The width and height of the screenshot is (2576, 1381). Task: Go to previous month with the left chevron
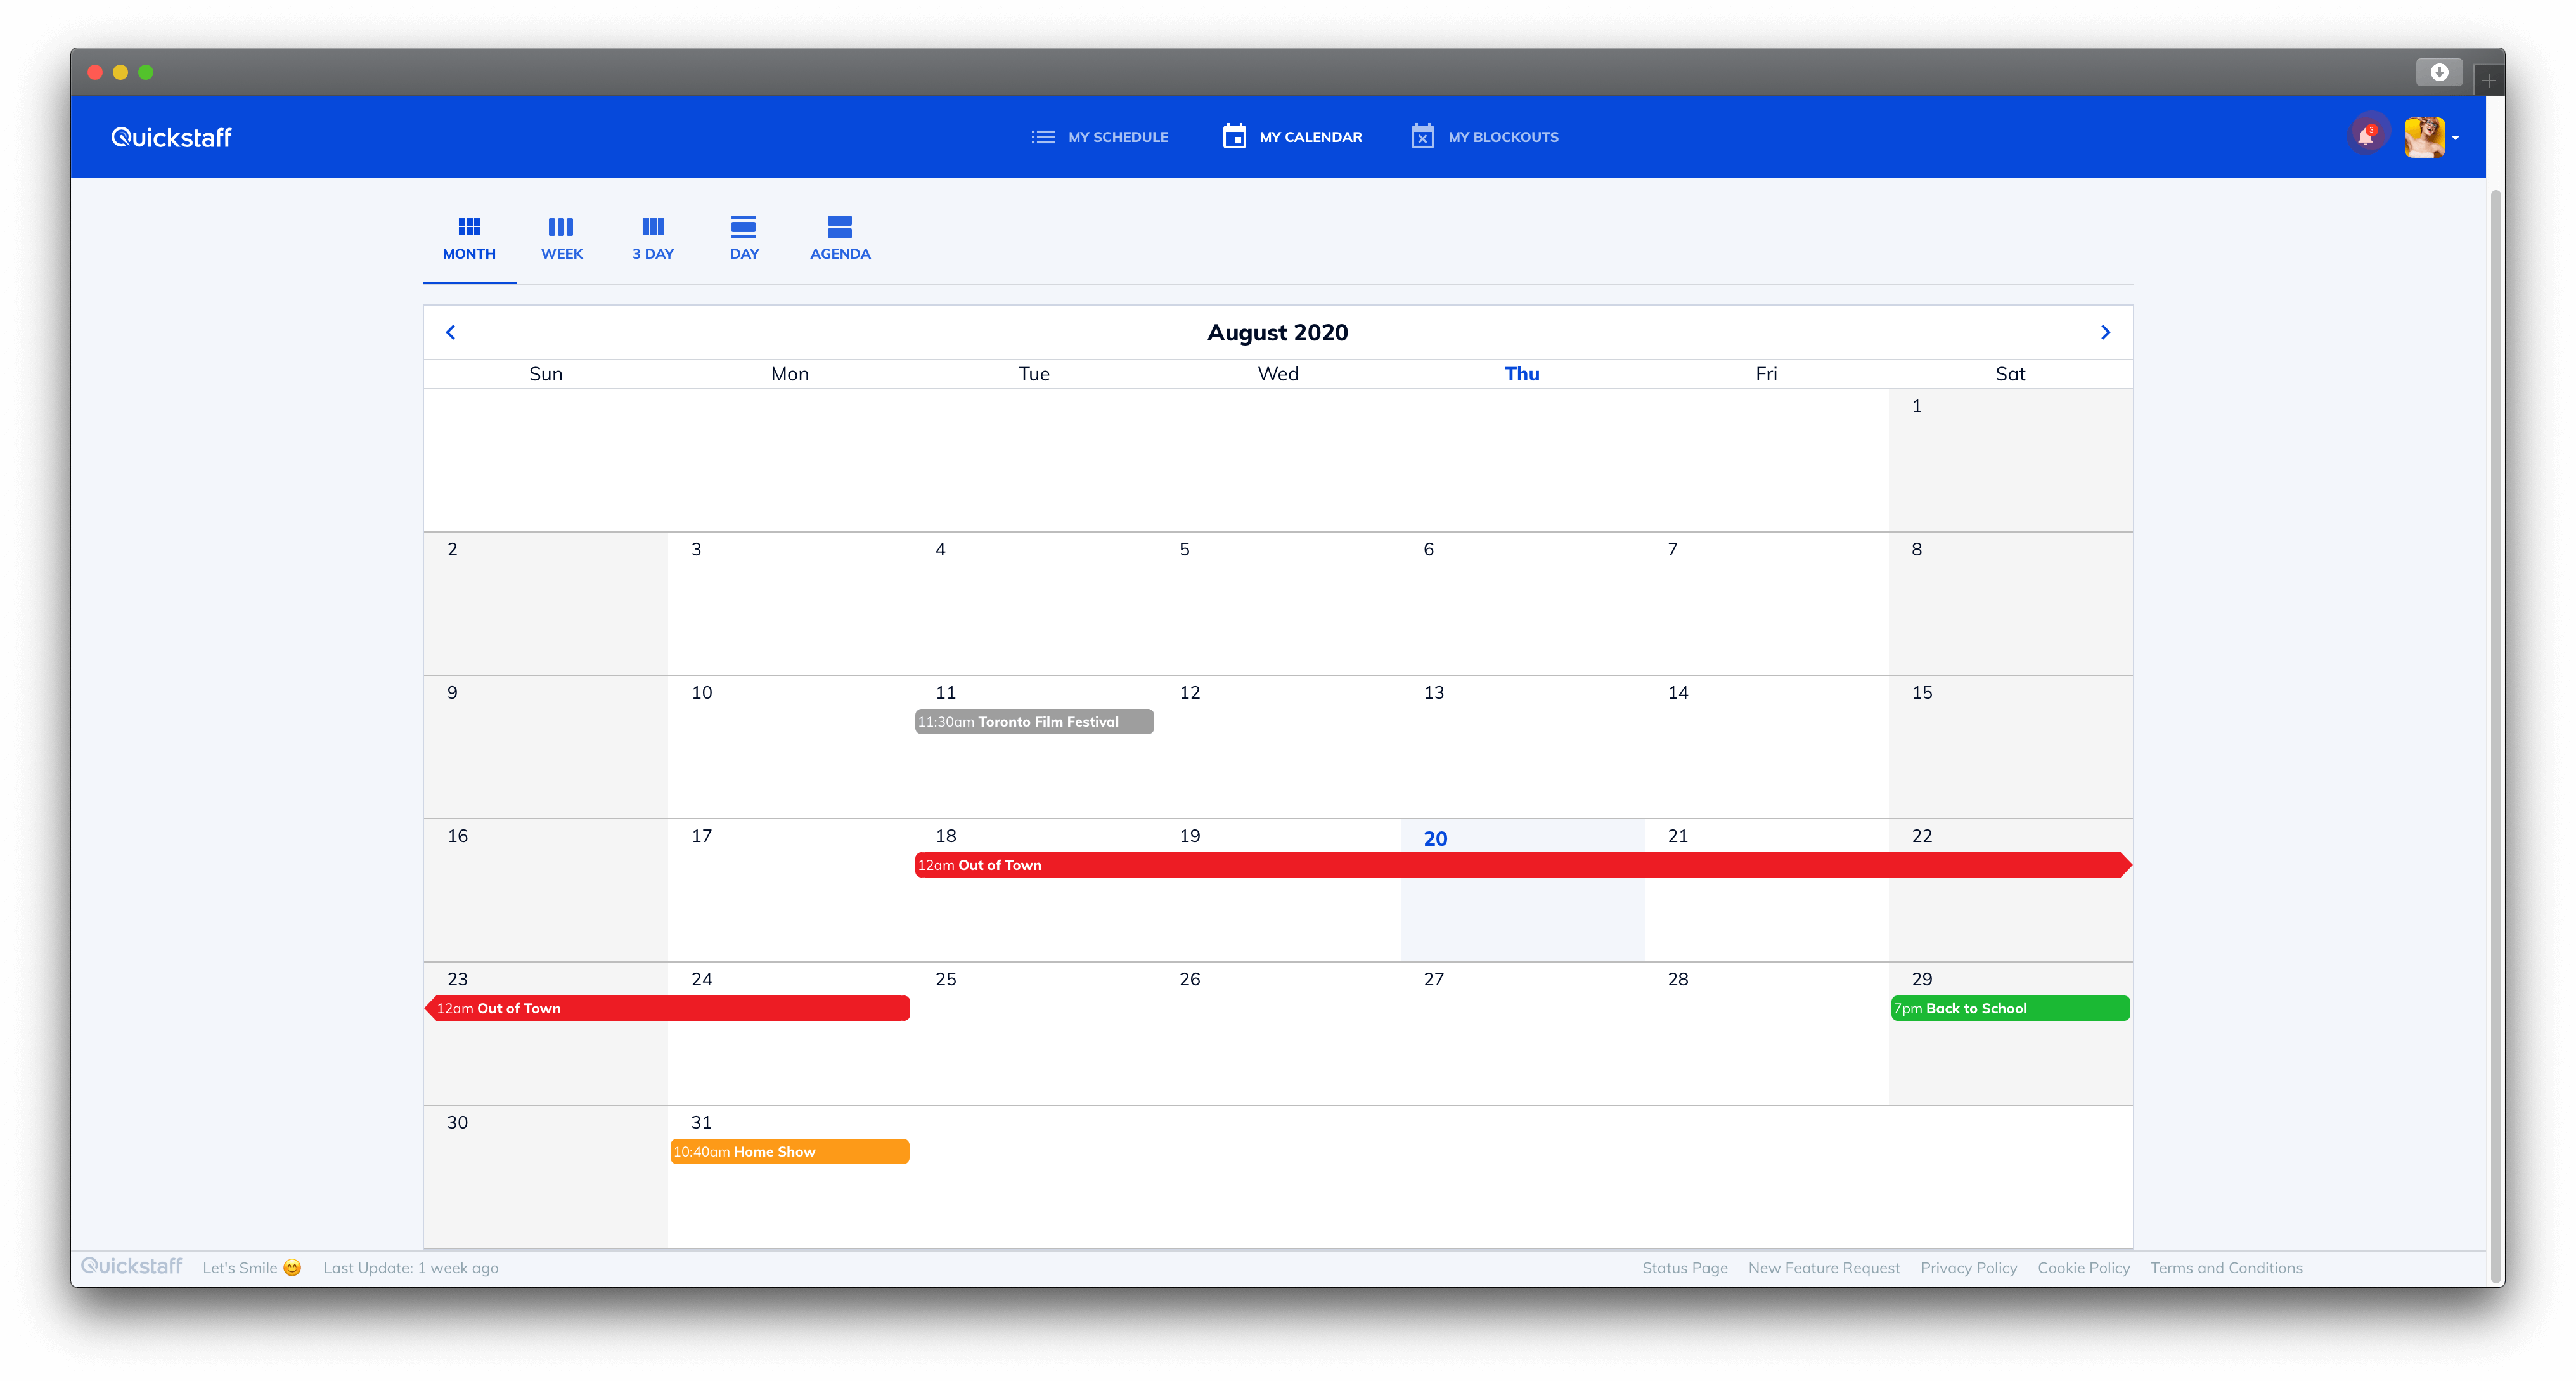(450, 331)
